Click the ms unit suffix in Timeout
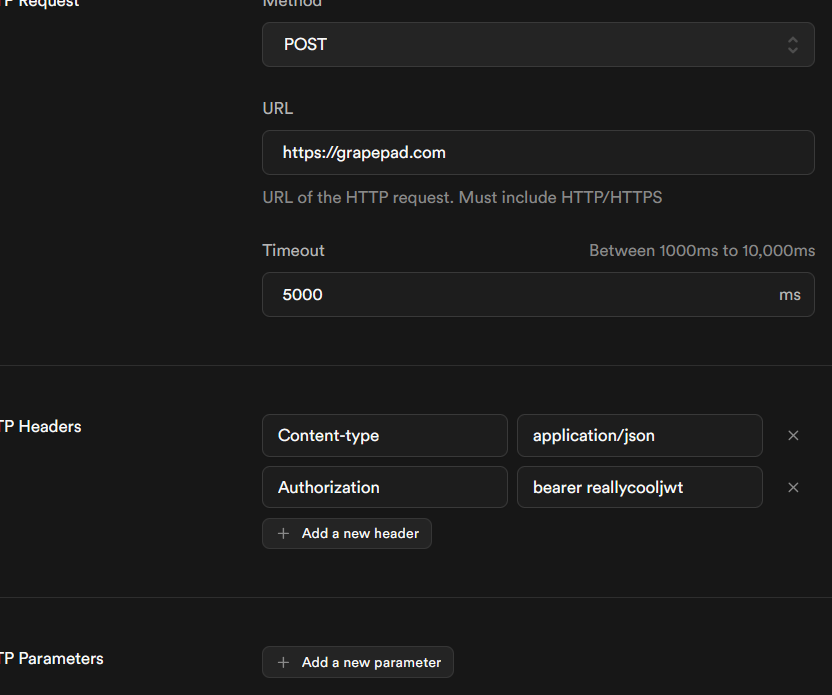Screen dimensions: 832x695 pyautogui.click(x=790, y=295)
